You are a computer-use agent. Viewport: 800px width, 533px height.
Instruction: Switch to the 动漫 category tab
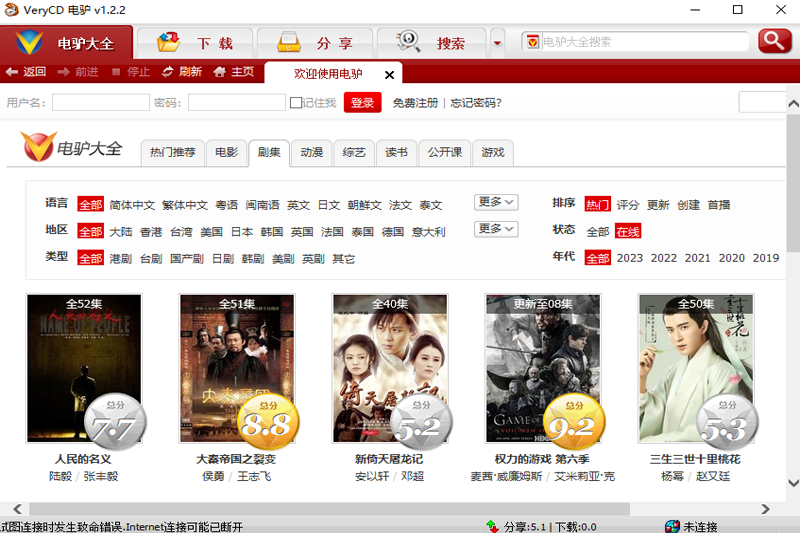(311, 152)
